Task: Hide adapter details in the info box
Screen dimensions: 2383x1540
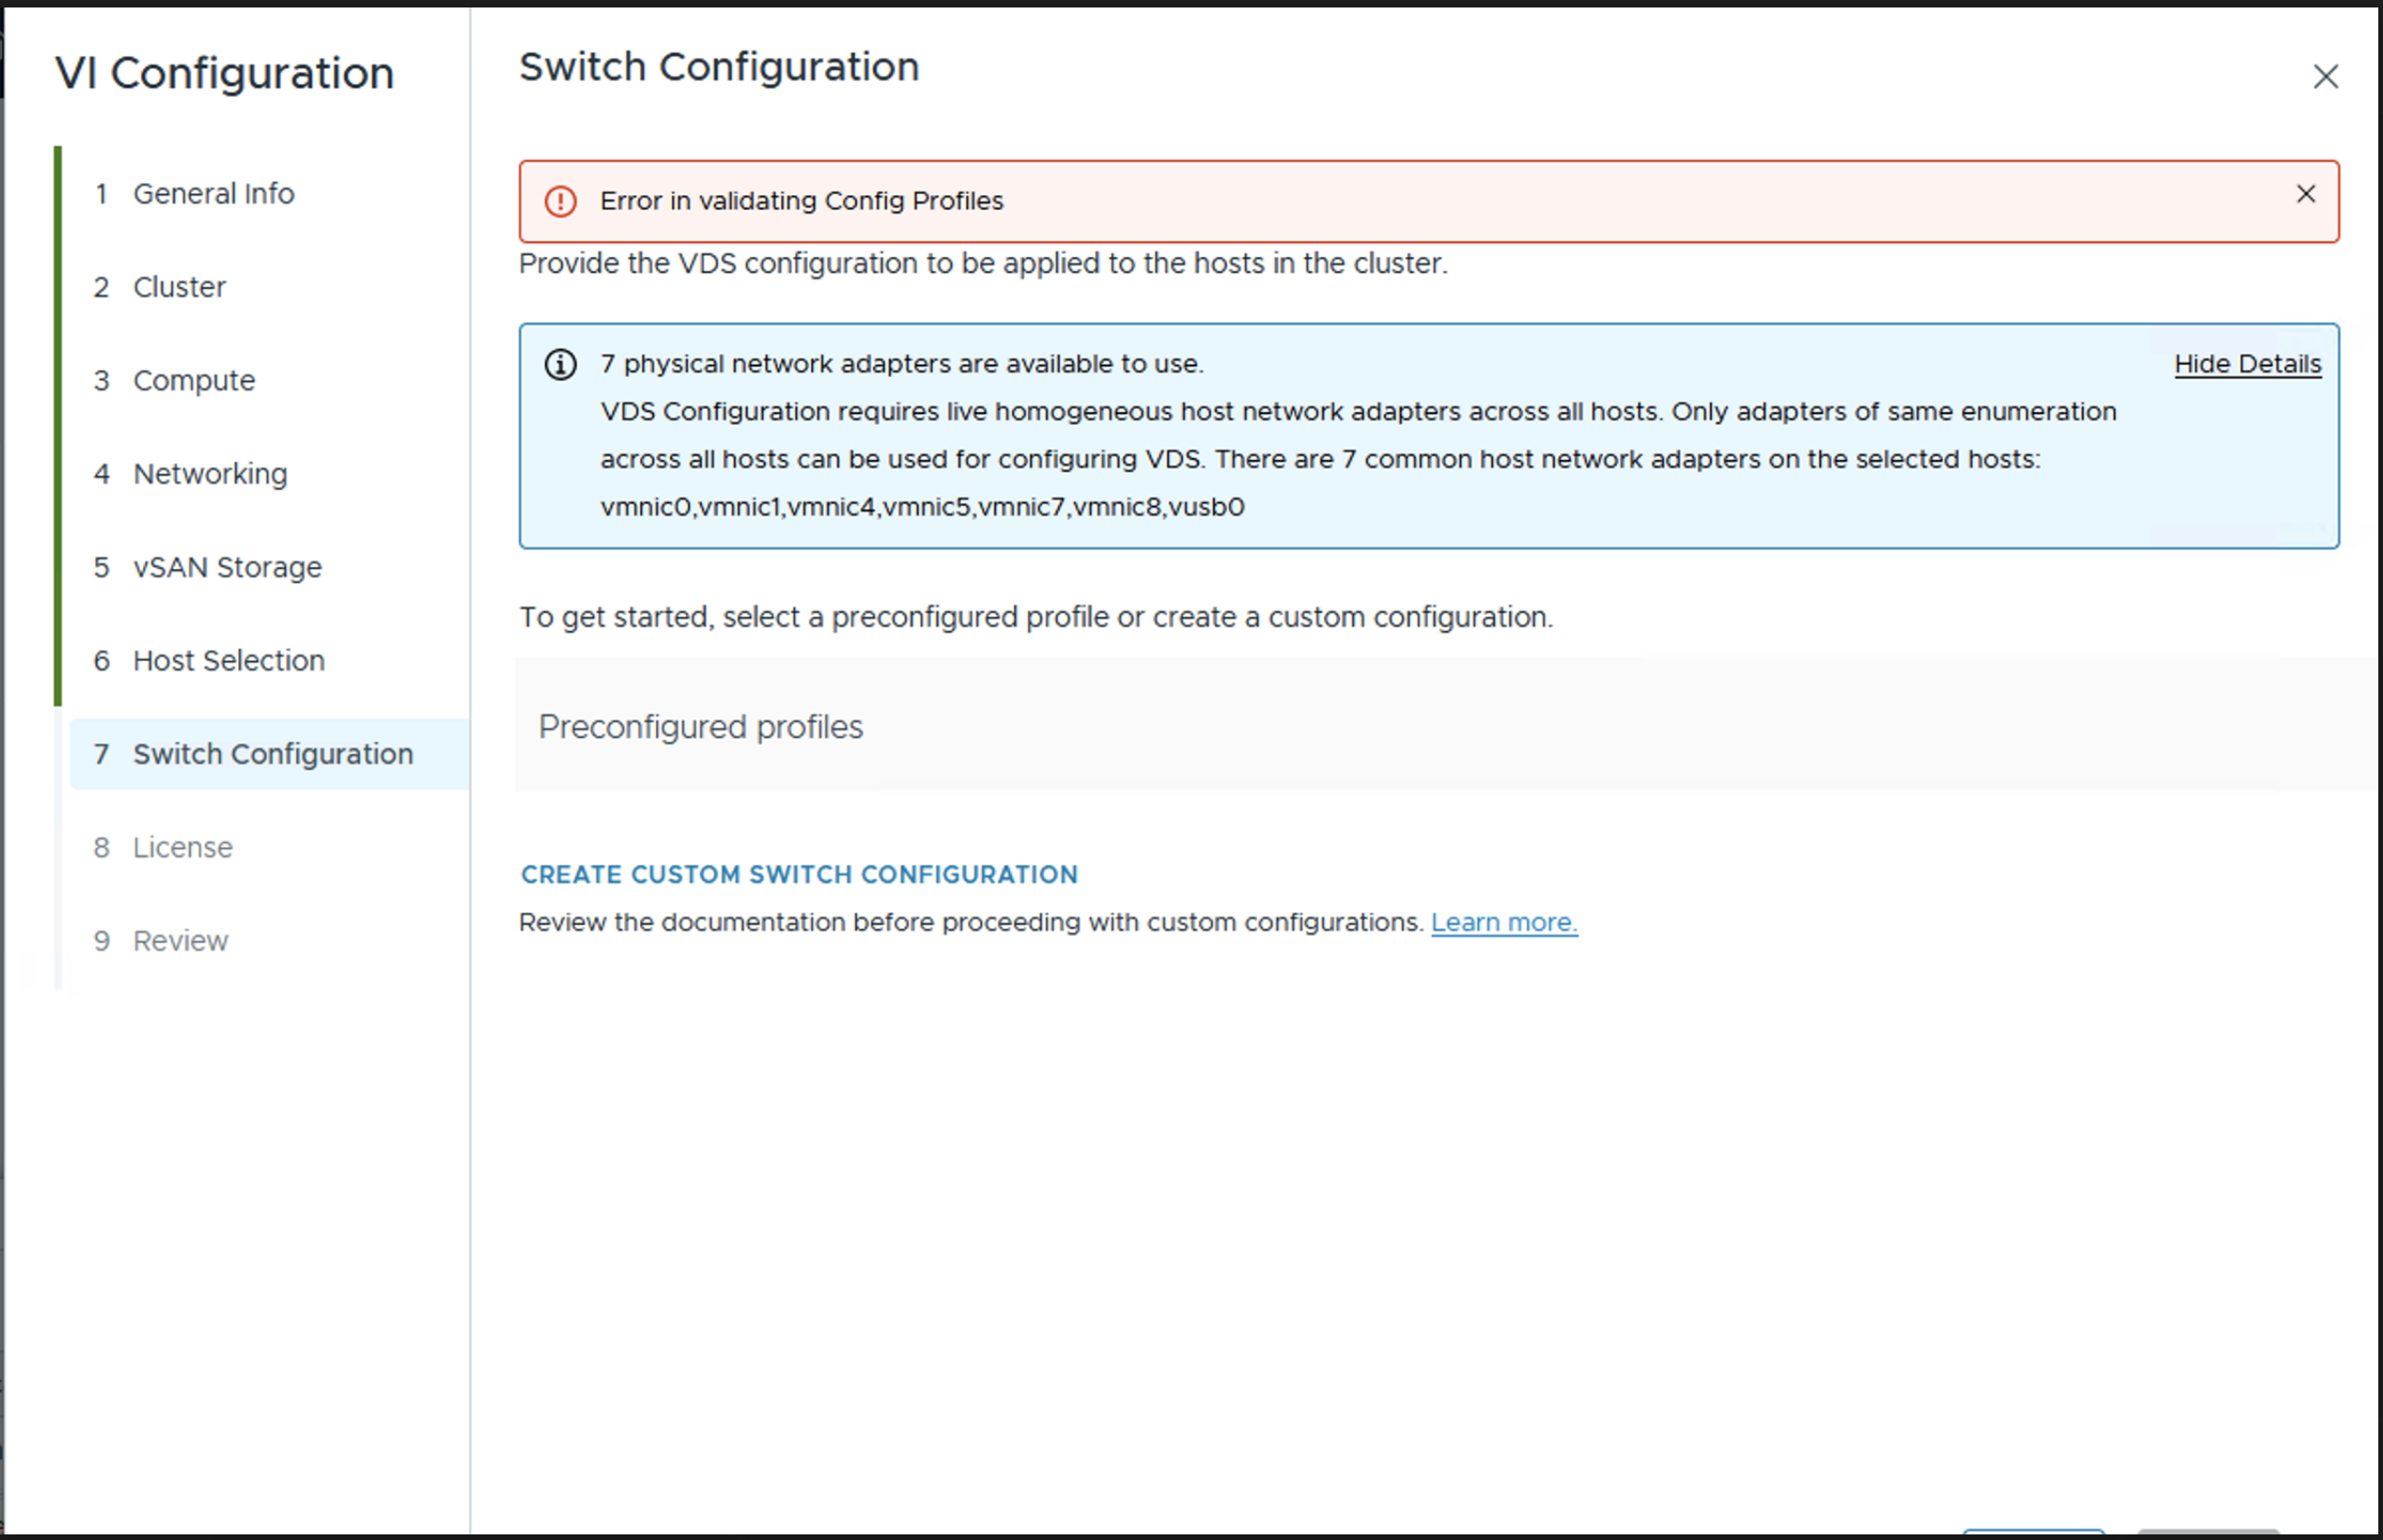Action: pyautogui.click(x=2247, y=364)
